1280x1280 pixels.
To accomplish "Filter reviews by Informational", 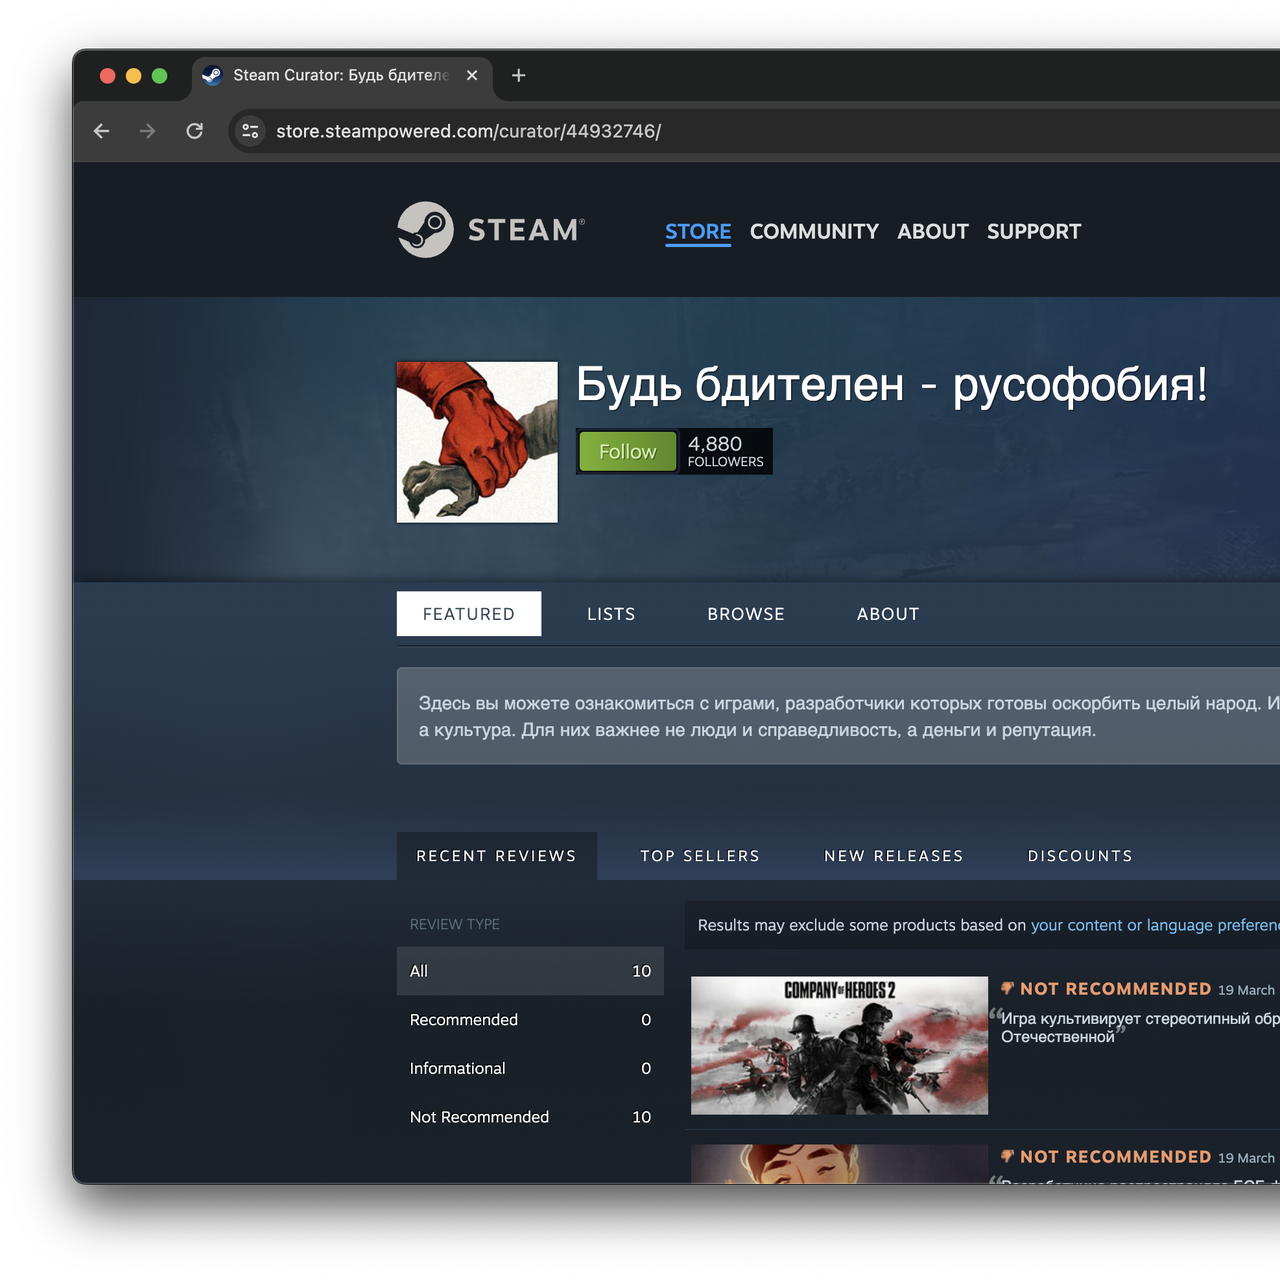I will pyautogui.click(x=530, y=1068).
